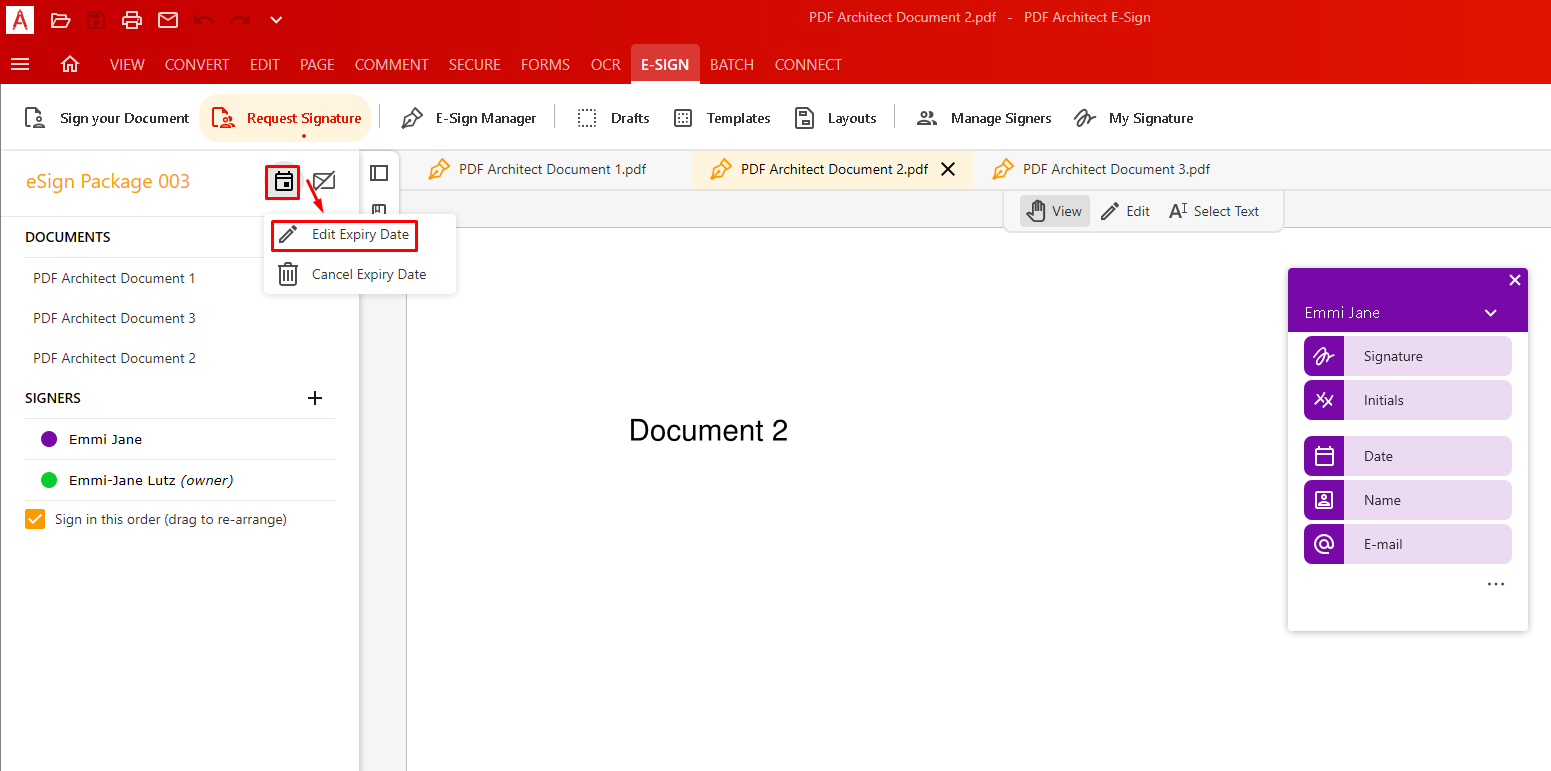
Task: Select the EDIT ribbon tab
Action: [x=265, y=64]
